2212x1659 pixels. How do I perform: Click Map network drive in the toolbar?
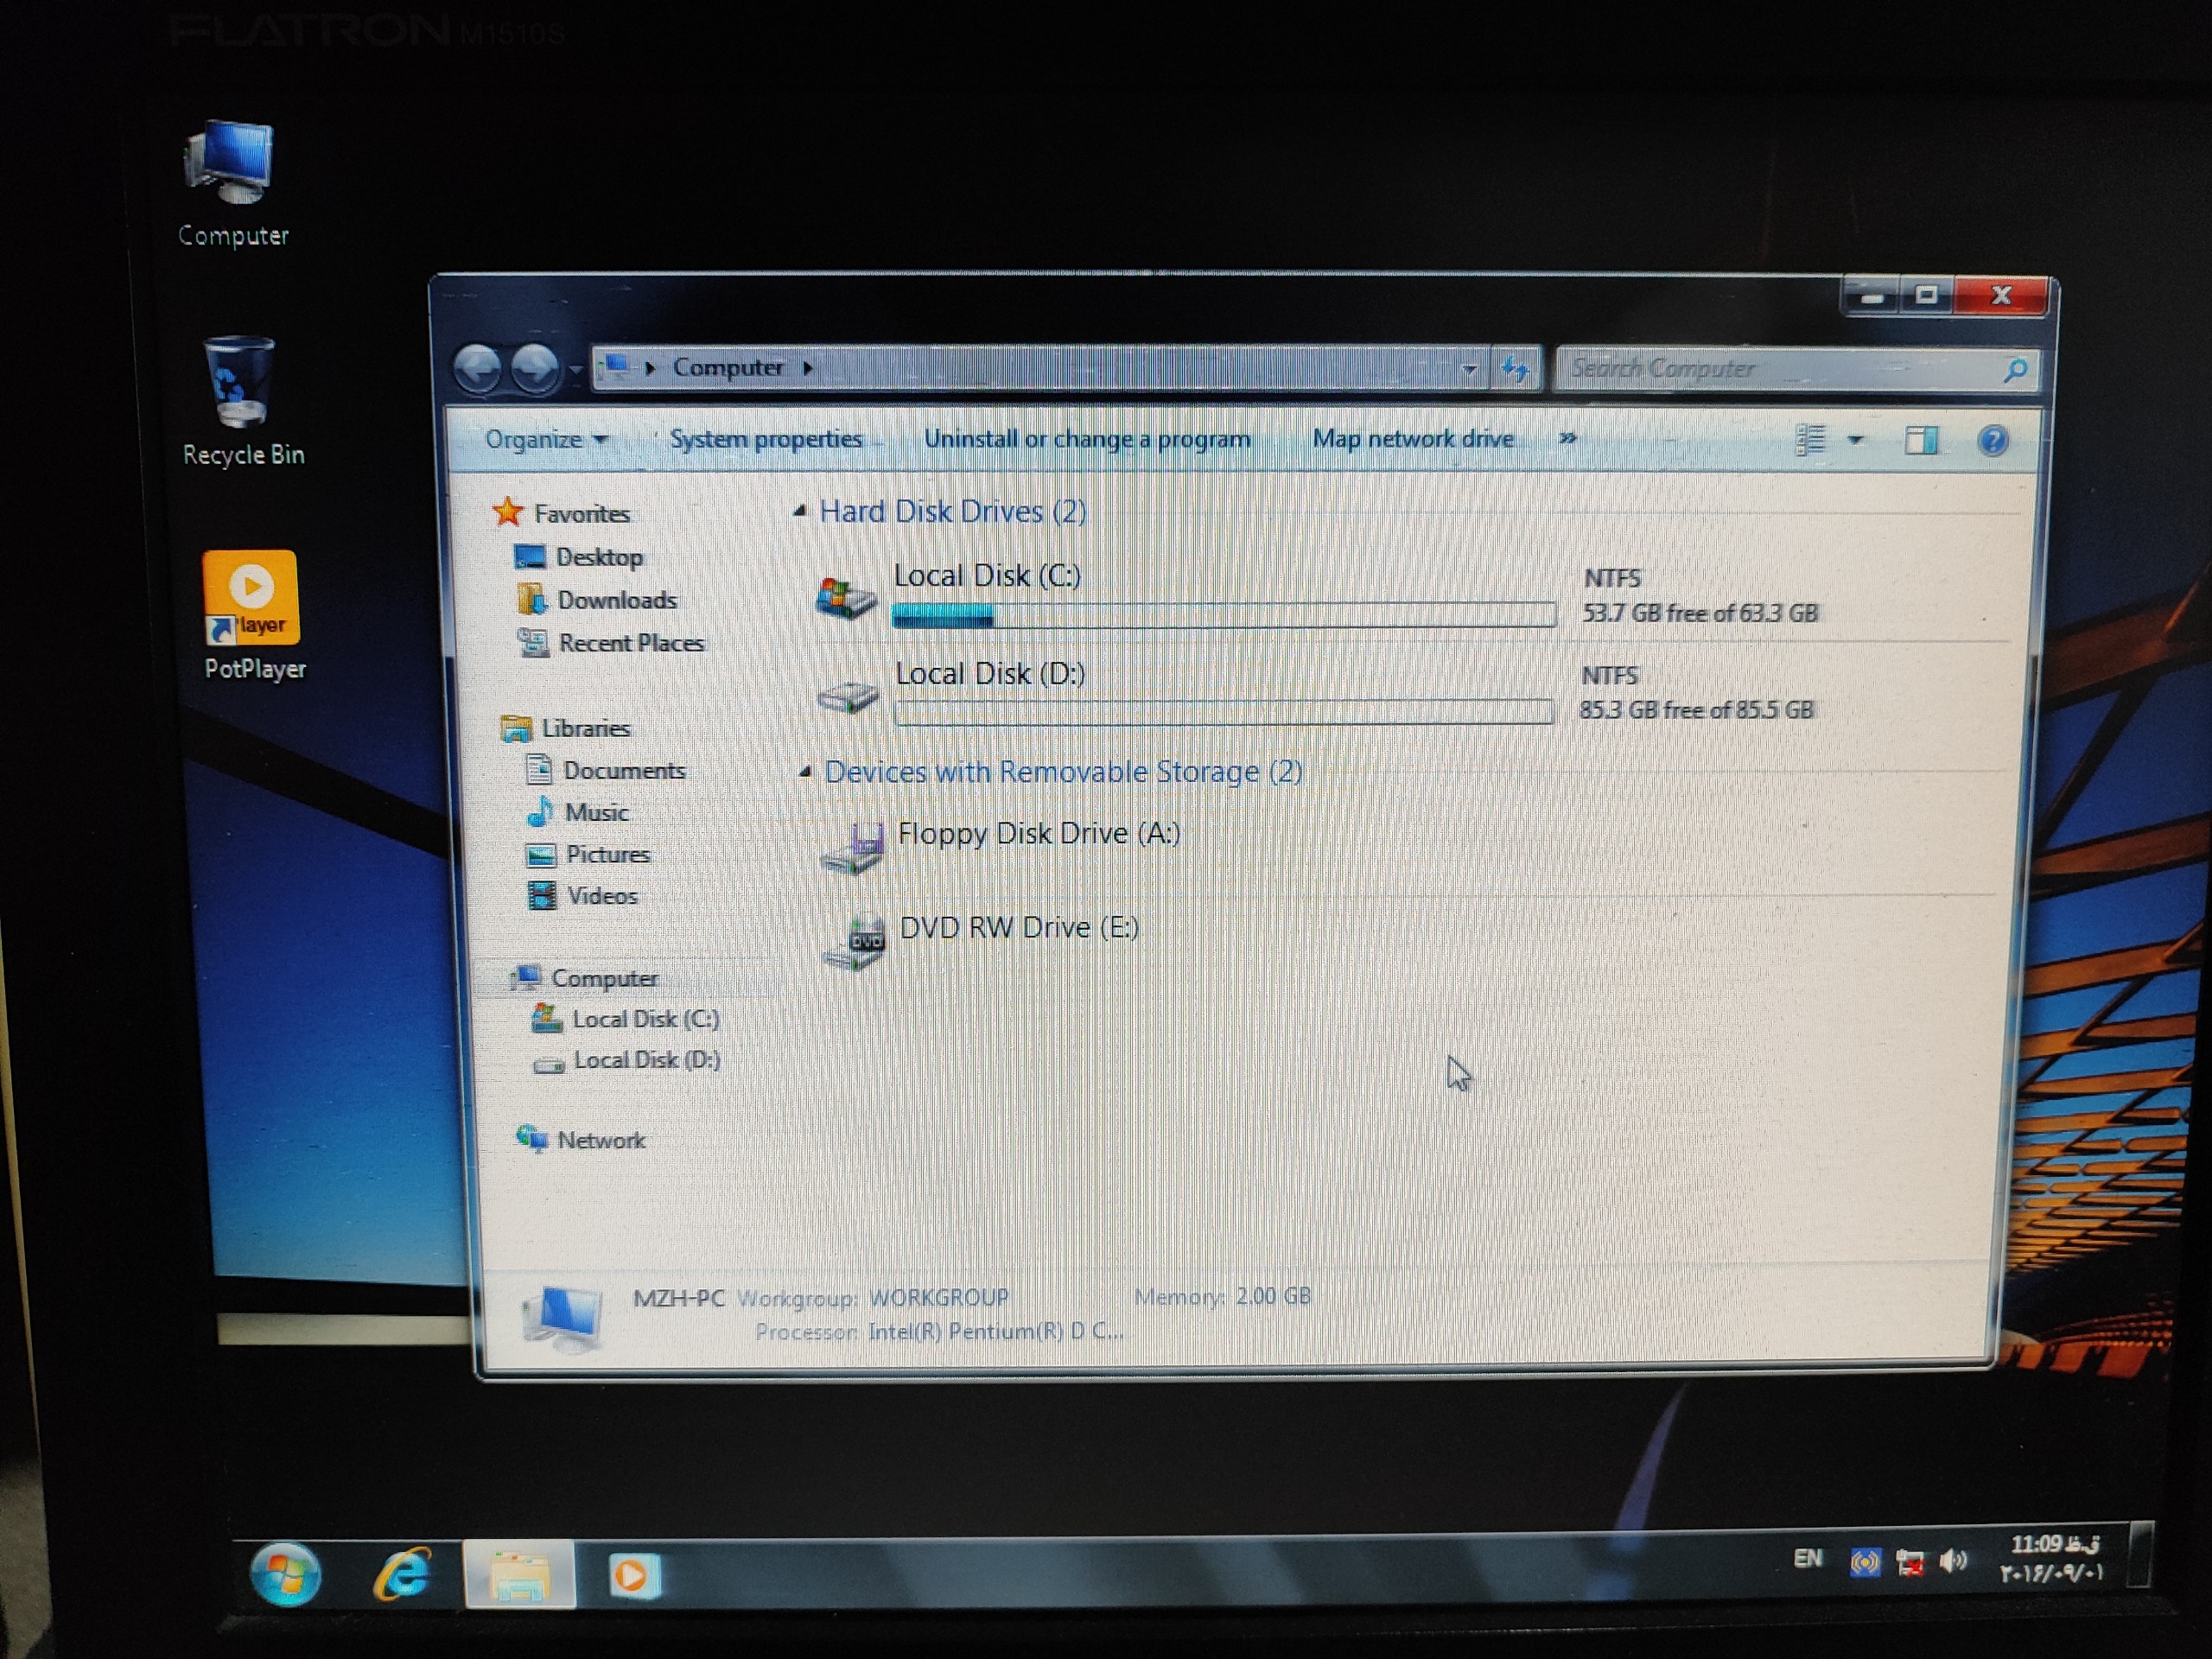coord(1412,438)
